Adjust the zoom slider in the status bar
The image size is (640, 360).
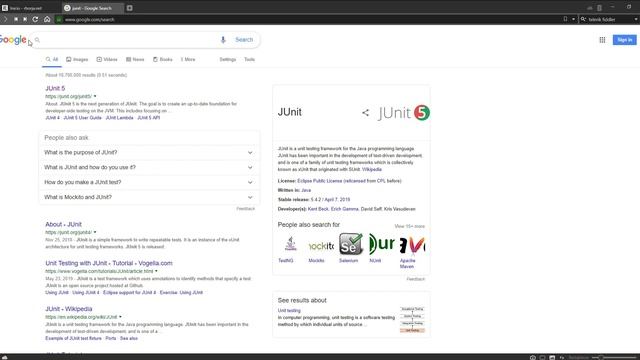(614, 358)
